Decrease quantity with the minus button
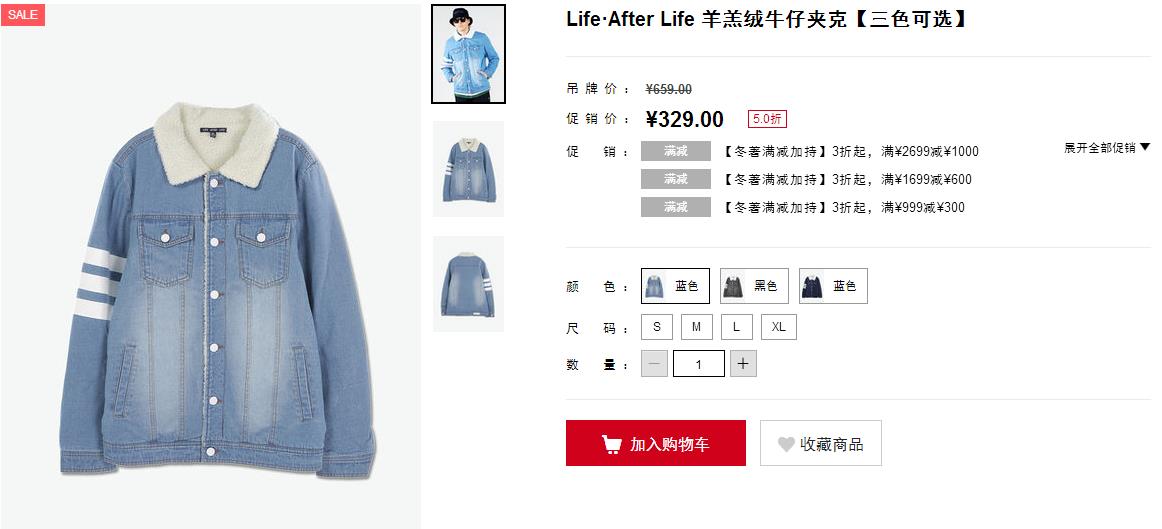The image size is (1162, 529). tap(654, 364)
